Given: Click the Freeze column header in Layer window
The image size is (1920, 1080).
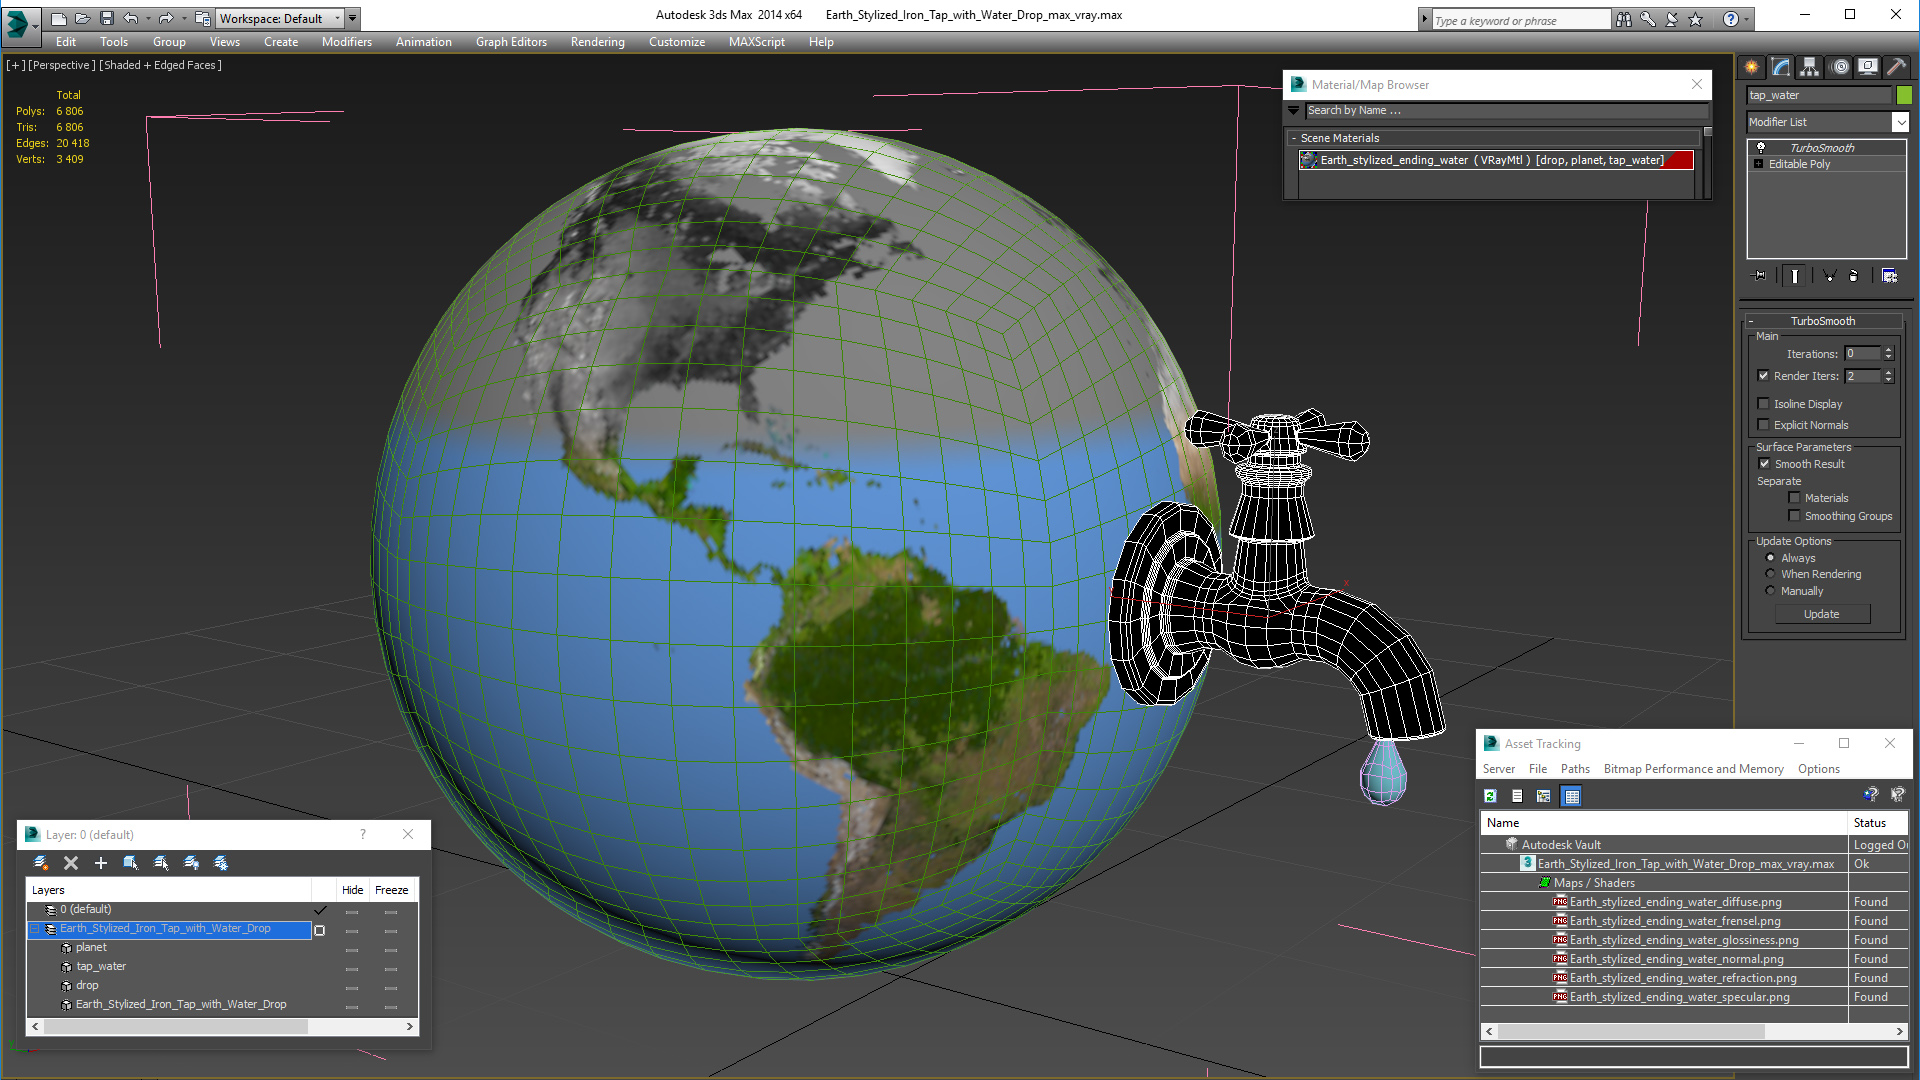Looking at the screenshot, I should (391, 890).
